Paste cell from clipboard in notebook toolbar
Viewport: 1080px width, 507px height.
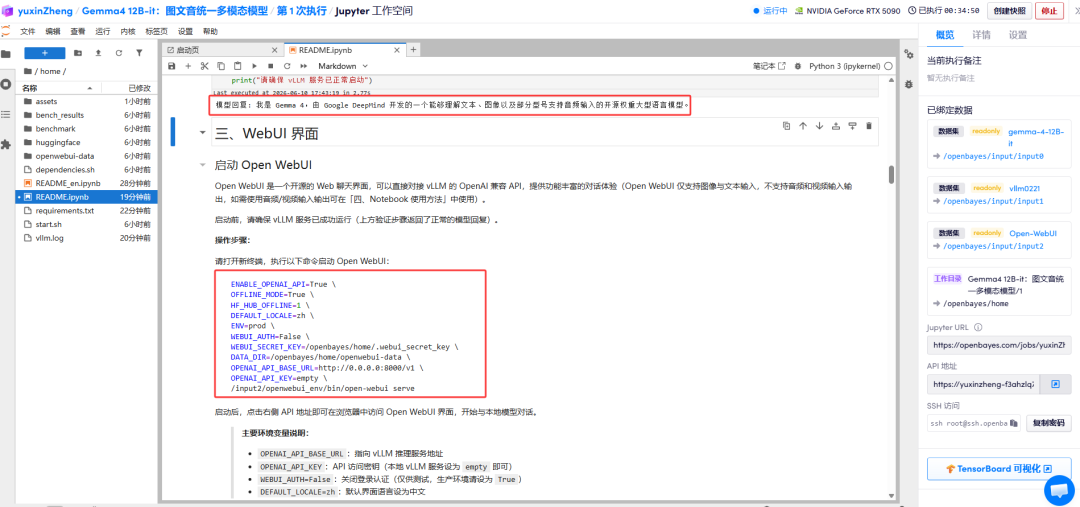point(238,66)
